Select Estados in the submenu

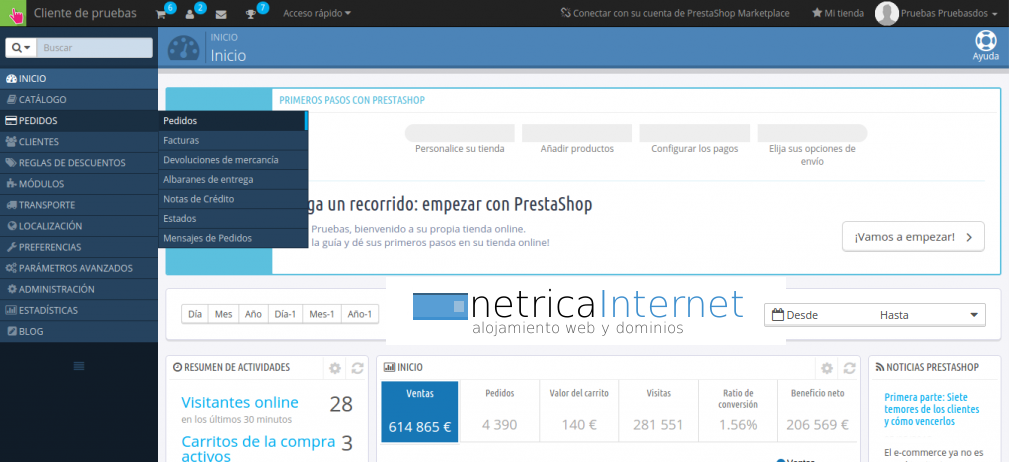coord(233,219)
